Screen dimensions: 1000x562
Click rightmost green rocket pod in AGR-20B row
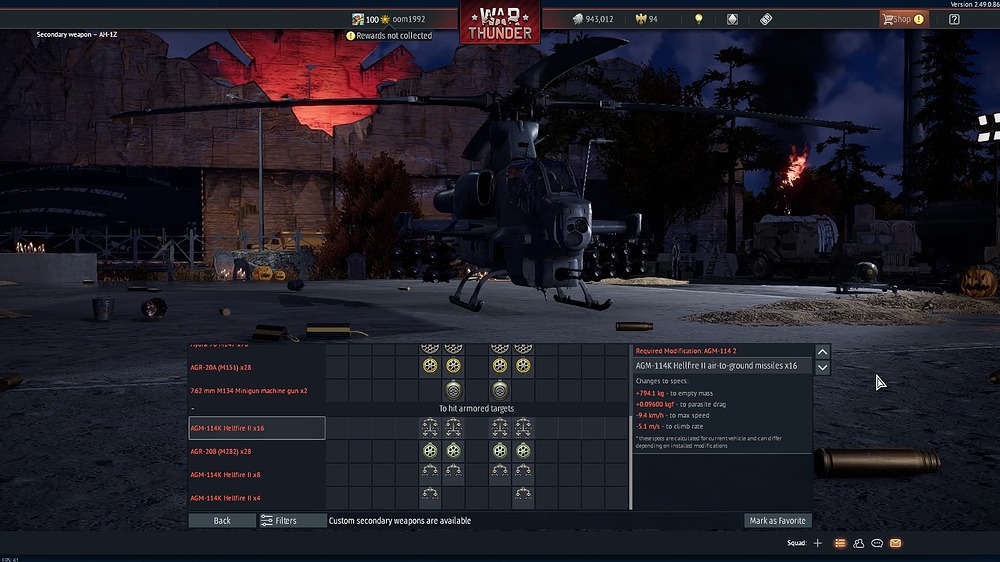click(x=523, y=451)
